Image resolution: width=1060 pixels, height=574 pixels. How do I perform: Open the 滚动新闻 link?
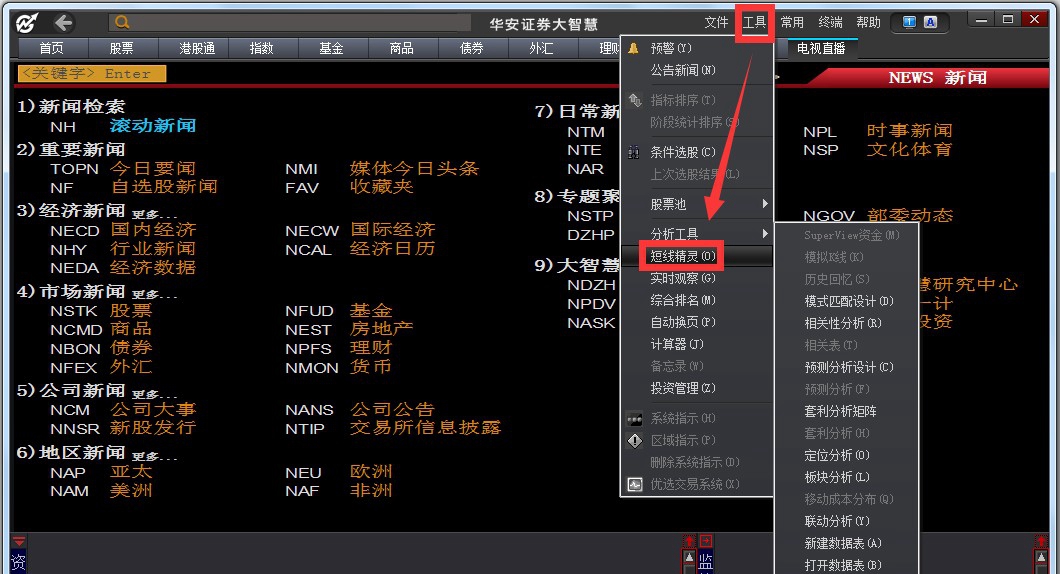[153, 126]
